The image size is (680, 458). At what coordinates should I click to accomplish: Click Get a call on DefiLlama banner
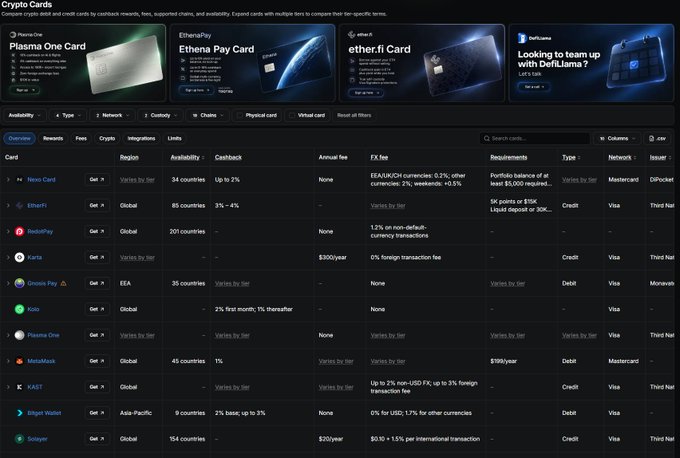533,87
